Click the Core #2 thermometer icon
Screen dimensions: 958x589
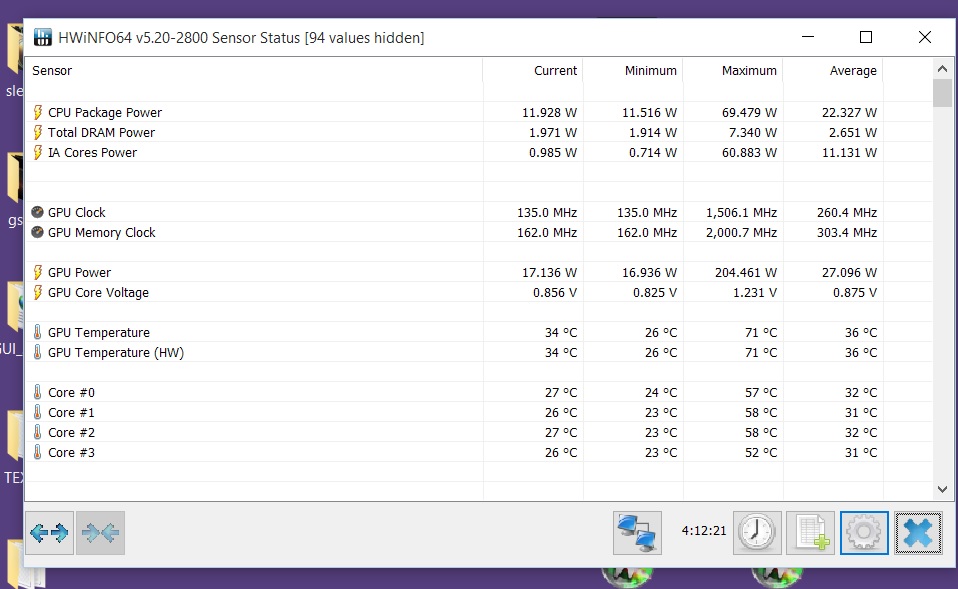[x=37, y=433]
